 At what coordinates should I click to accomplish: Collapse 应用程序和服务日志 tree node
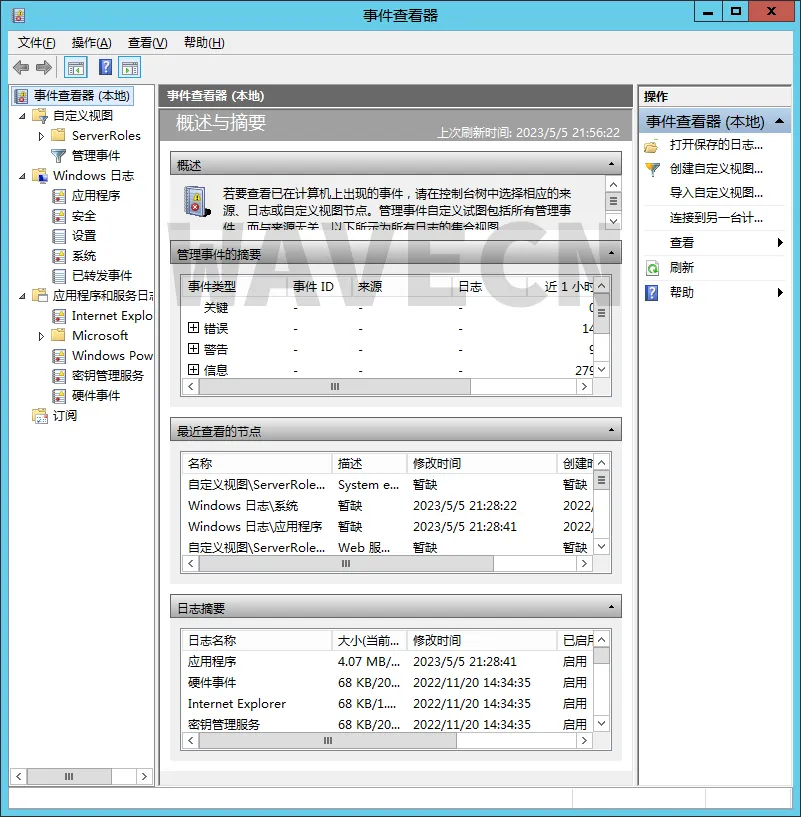22,296
